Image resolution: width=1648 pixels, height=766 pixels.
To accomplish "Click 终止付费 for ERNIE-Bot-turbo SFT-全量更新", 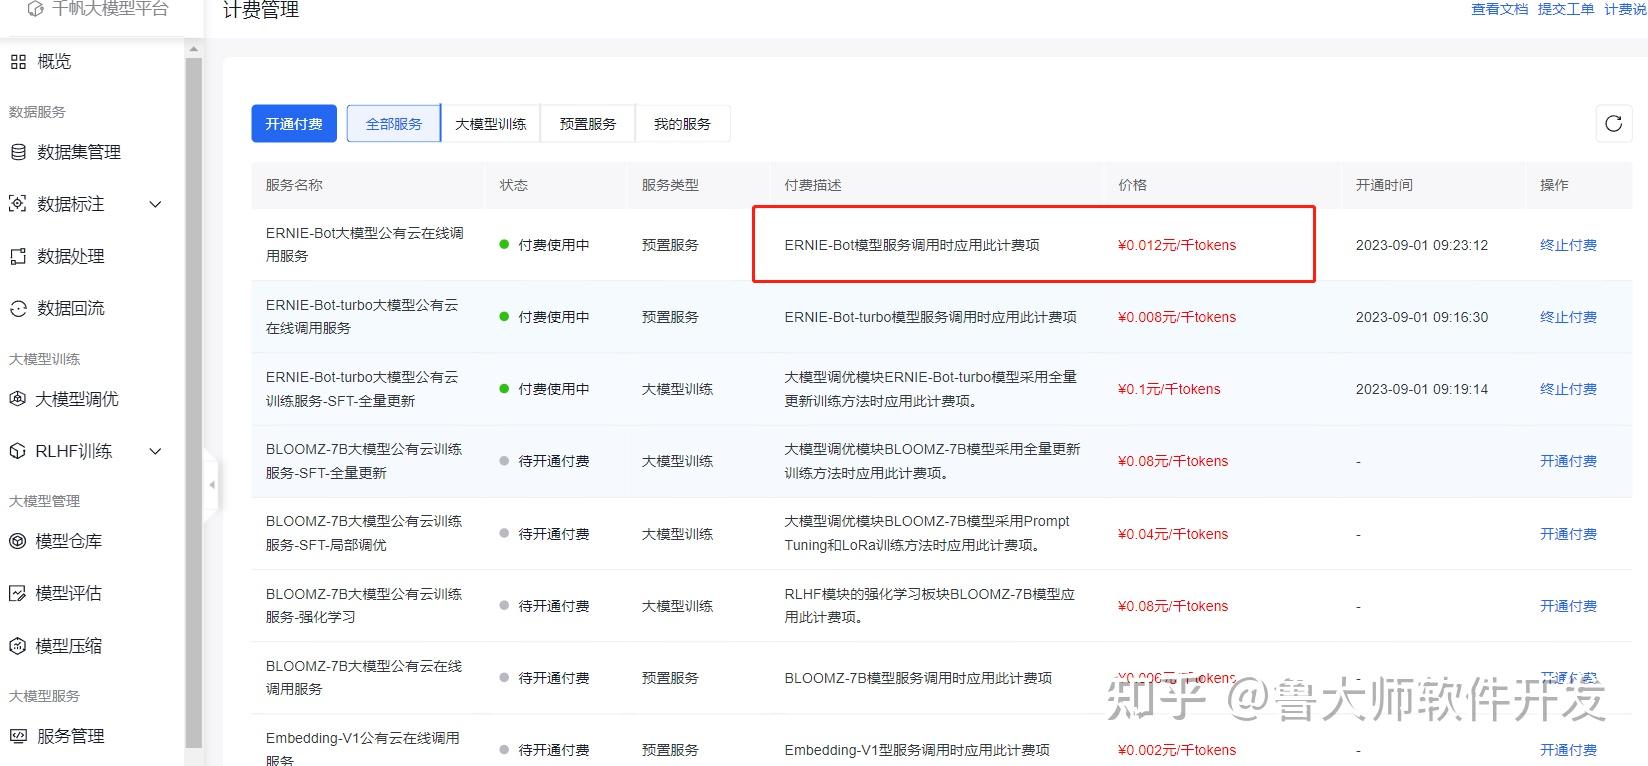I will coord(1568,389).
